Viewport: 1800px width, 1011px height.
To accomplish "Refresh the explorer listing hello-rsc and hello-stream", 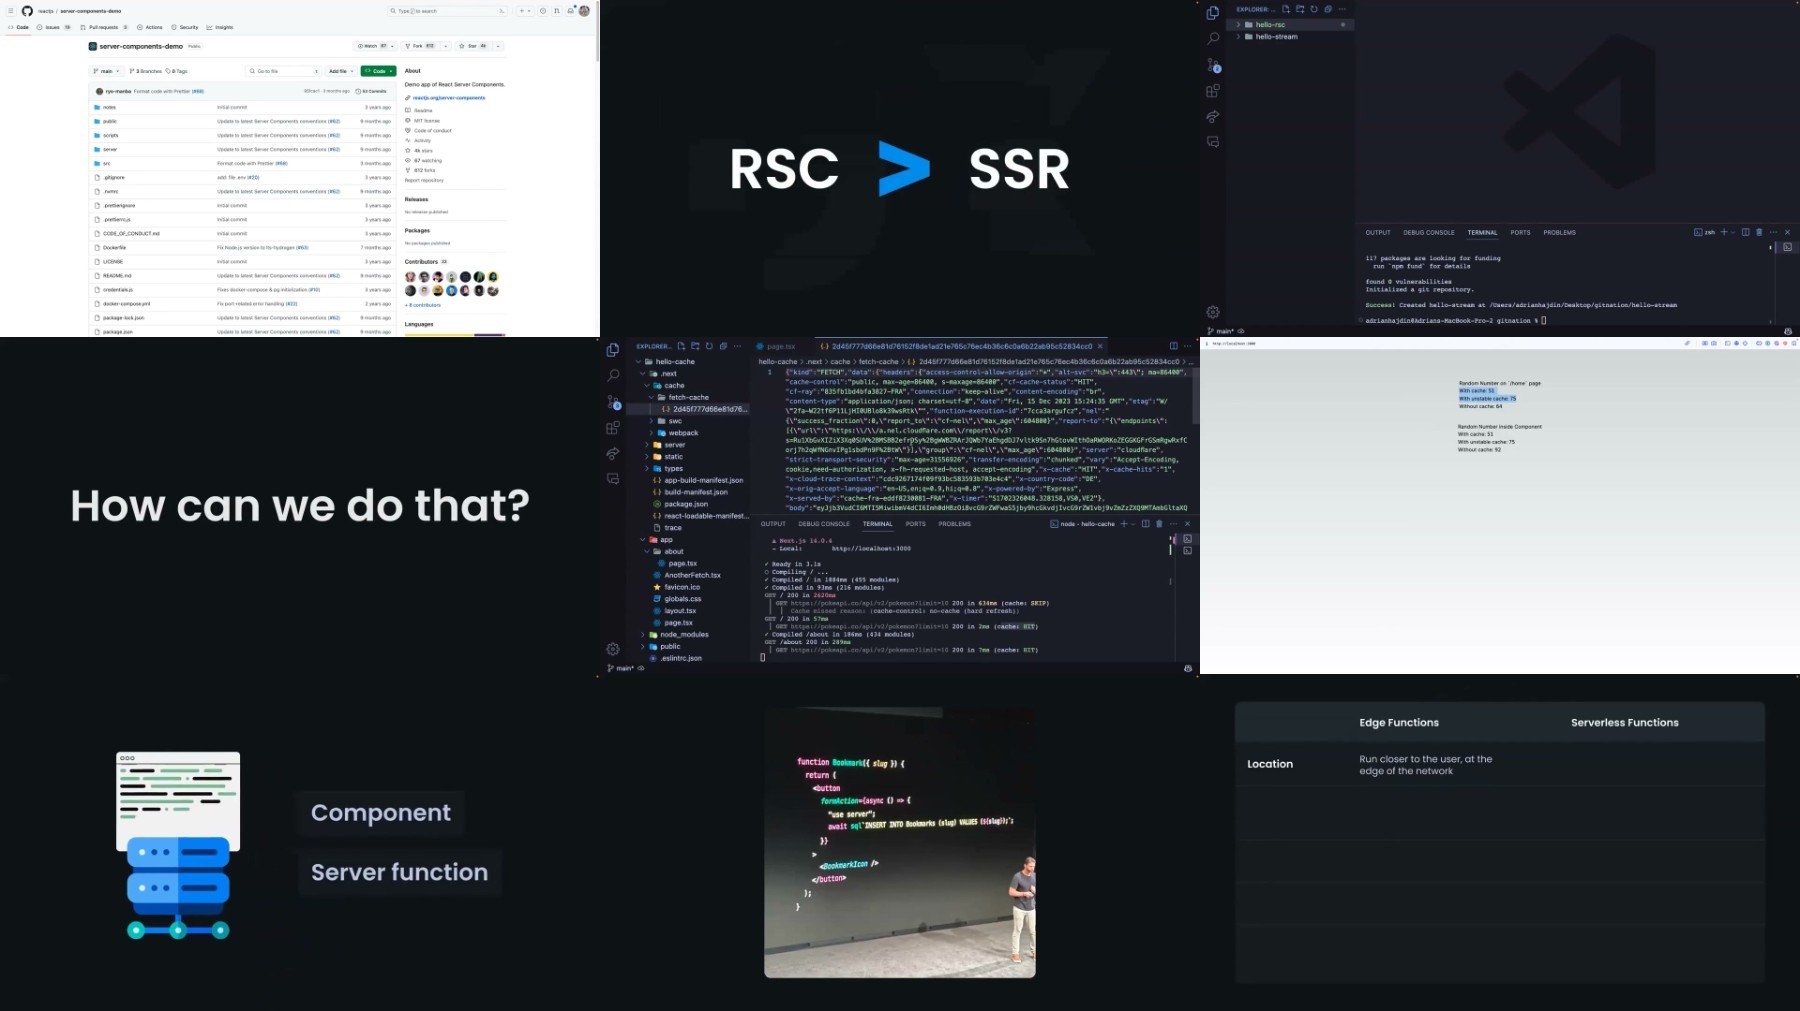I will coord(1314,9).
